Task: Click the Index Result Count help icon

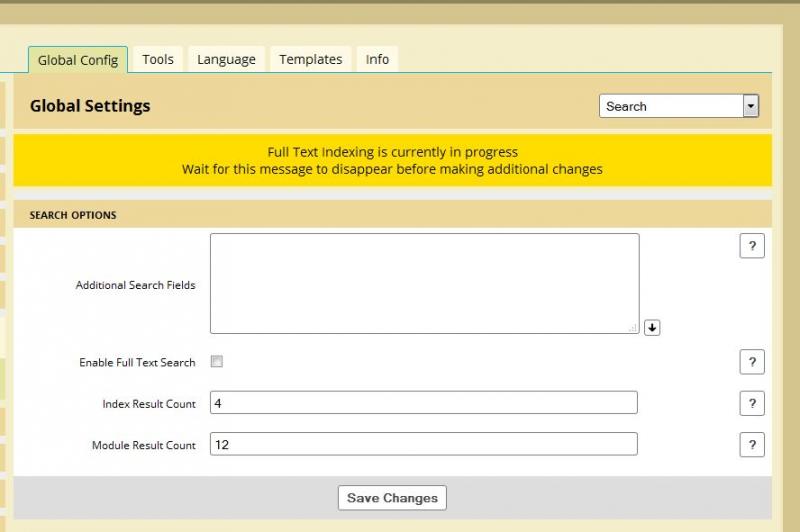Action: point(752,403)
